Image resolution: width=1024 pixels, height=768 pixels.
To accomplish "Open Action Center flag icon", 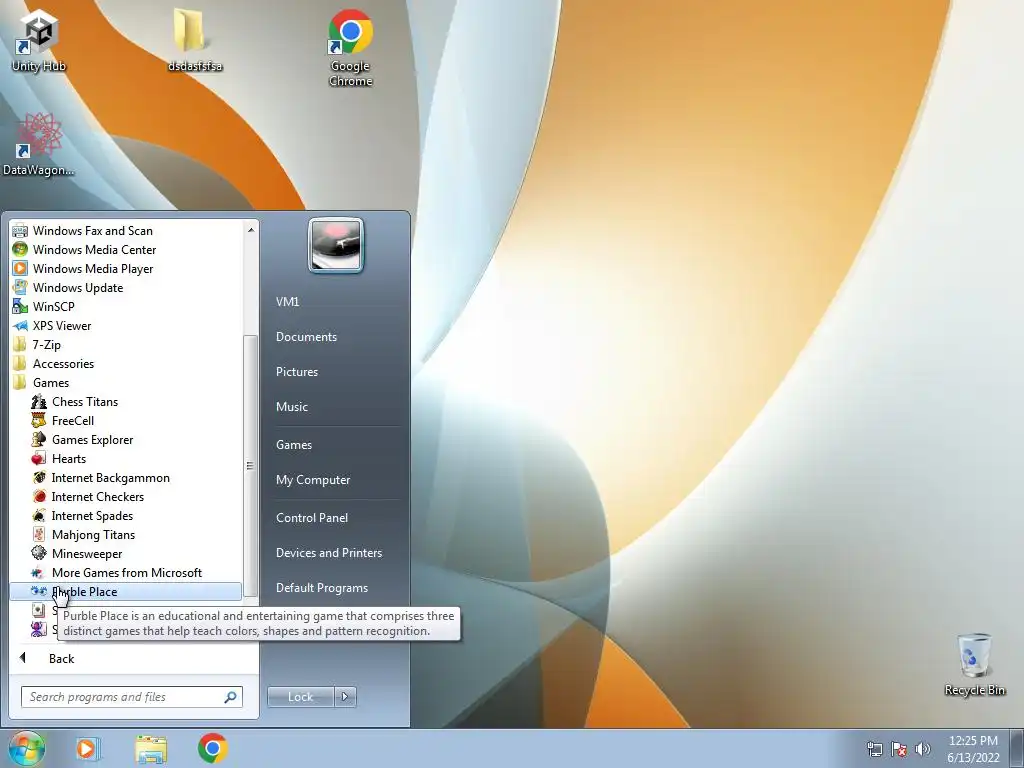I will click(899, 749).
